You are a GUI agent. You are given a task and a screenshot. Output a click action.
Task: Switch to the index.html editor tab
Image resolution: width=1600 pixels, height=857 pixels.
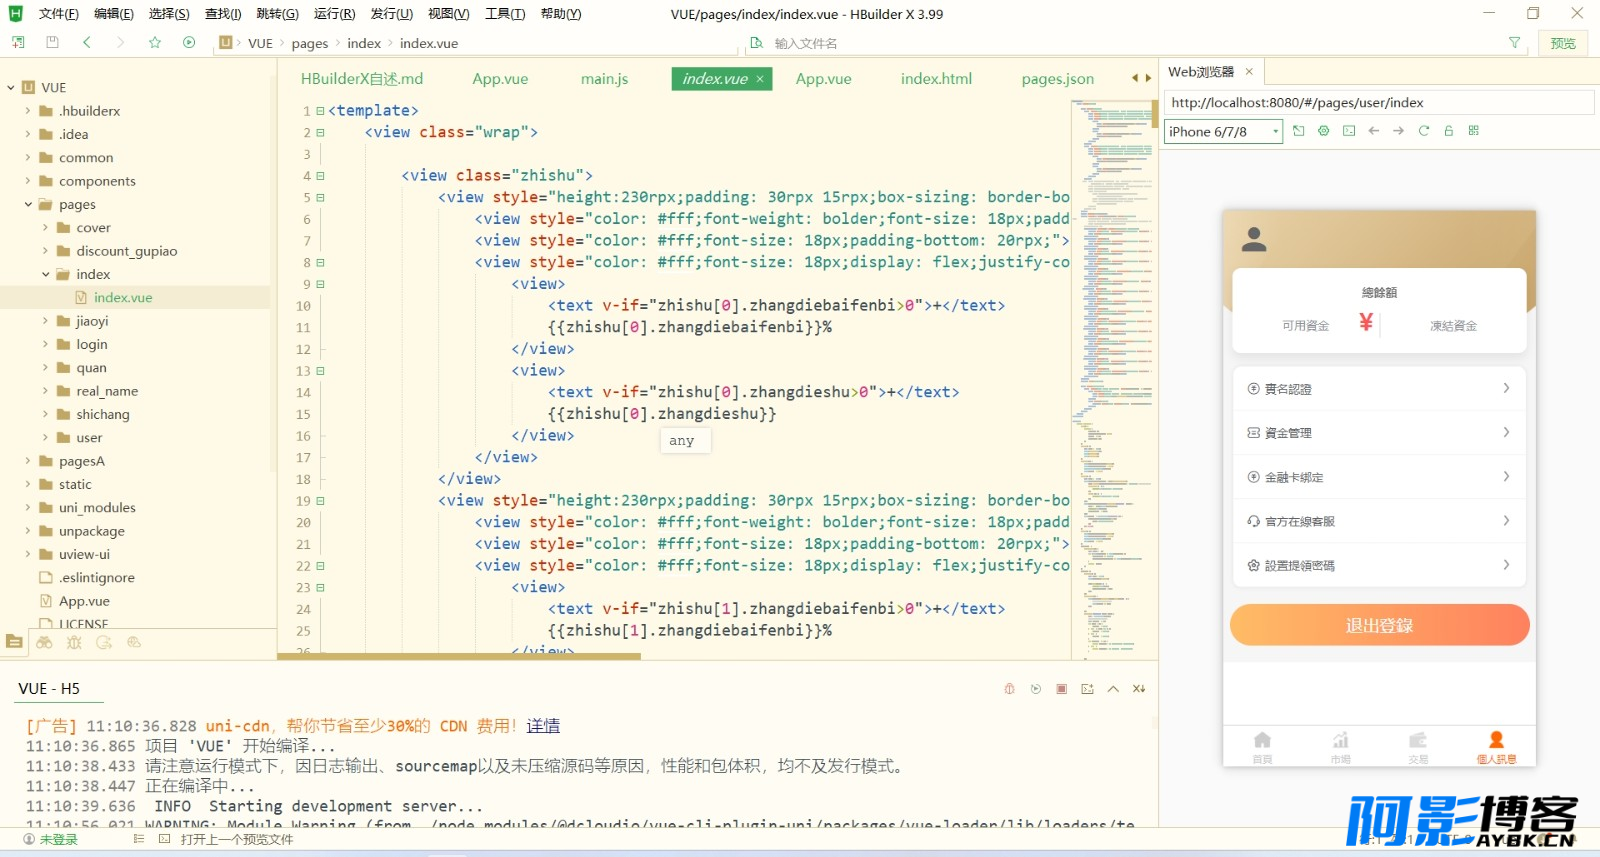pos(936,79)
